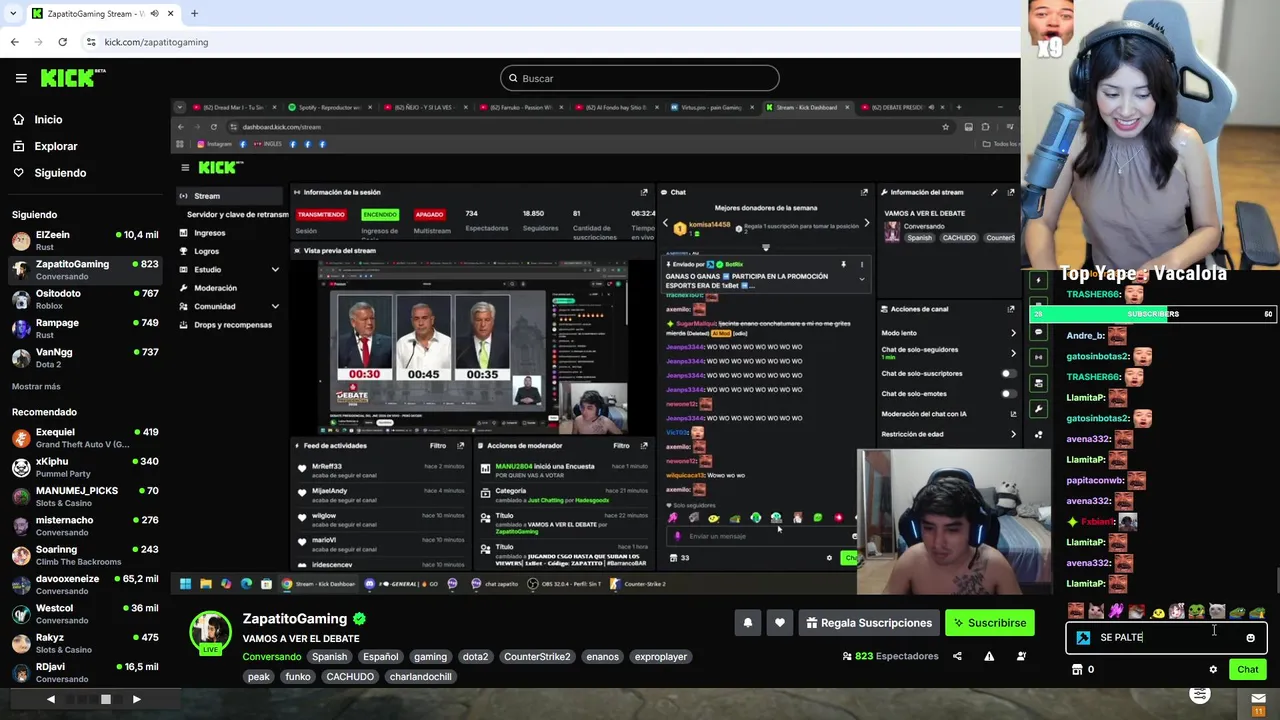This screenshot has width=1280, height=720.
Task: Edit stream info with pencil icon
Action: coord(994,192)
